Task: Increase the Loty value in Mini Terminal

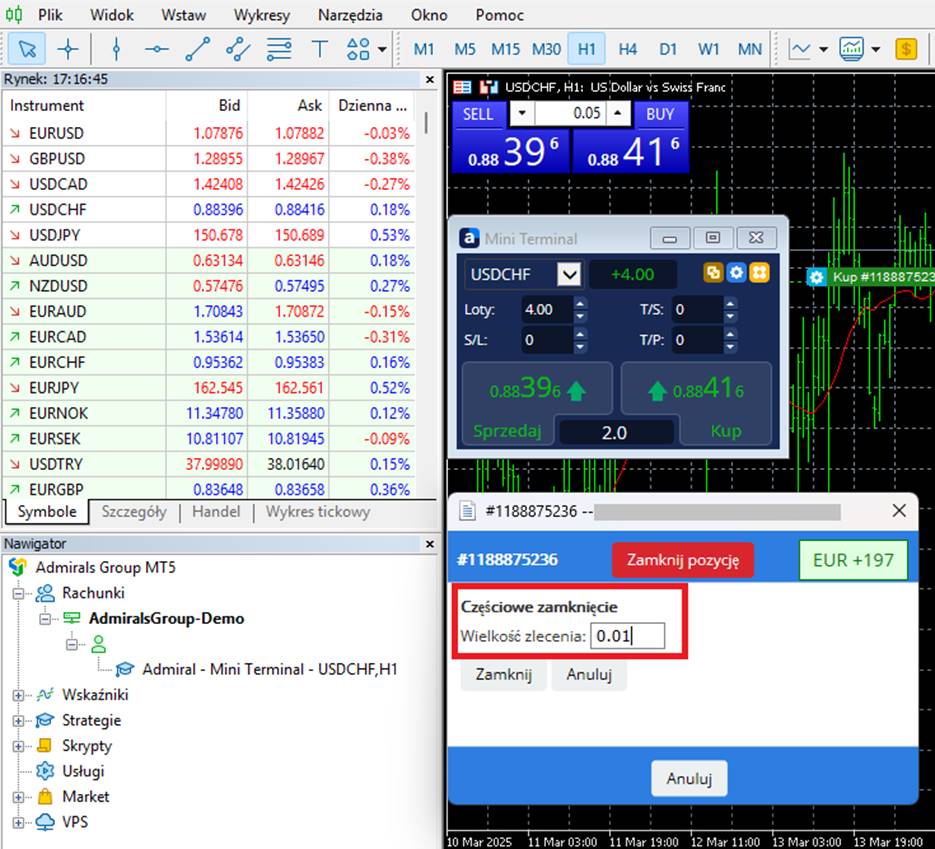Action: tap(580, 303)
